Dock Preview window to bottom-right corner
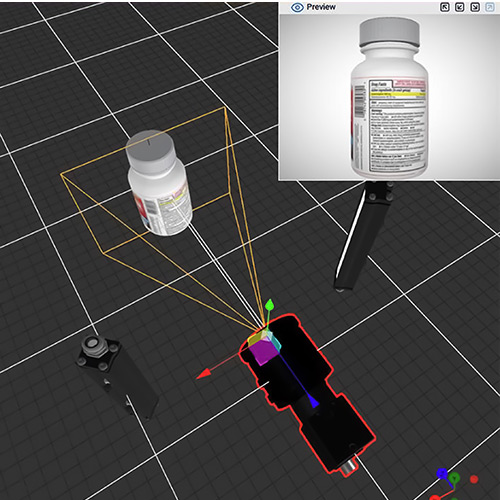Image resolution: width=500 pixels, height=500 pixels. tap(475, 7)
